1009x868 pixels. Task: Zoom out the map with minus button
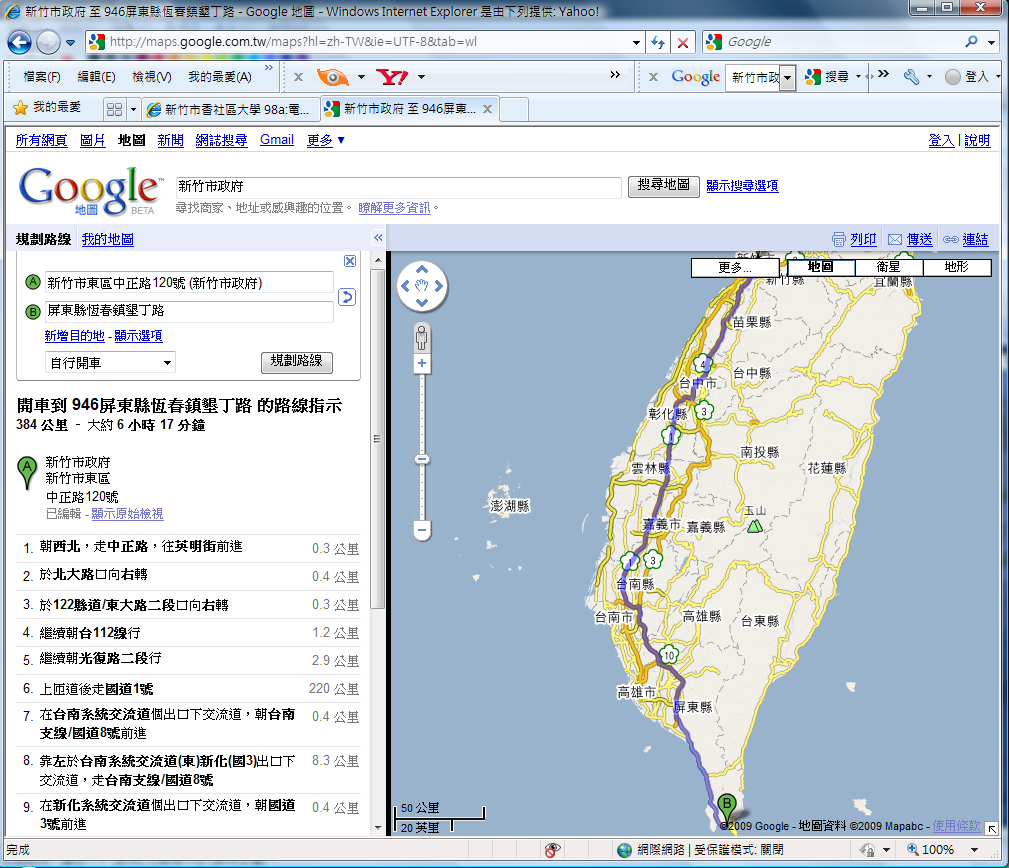tap(422, 531)
